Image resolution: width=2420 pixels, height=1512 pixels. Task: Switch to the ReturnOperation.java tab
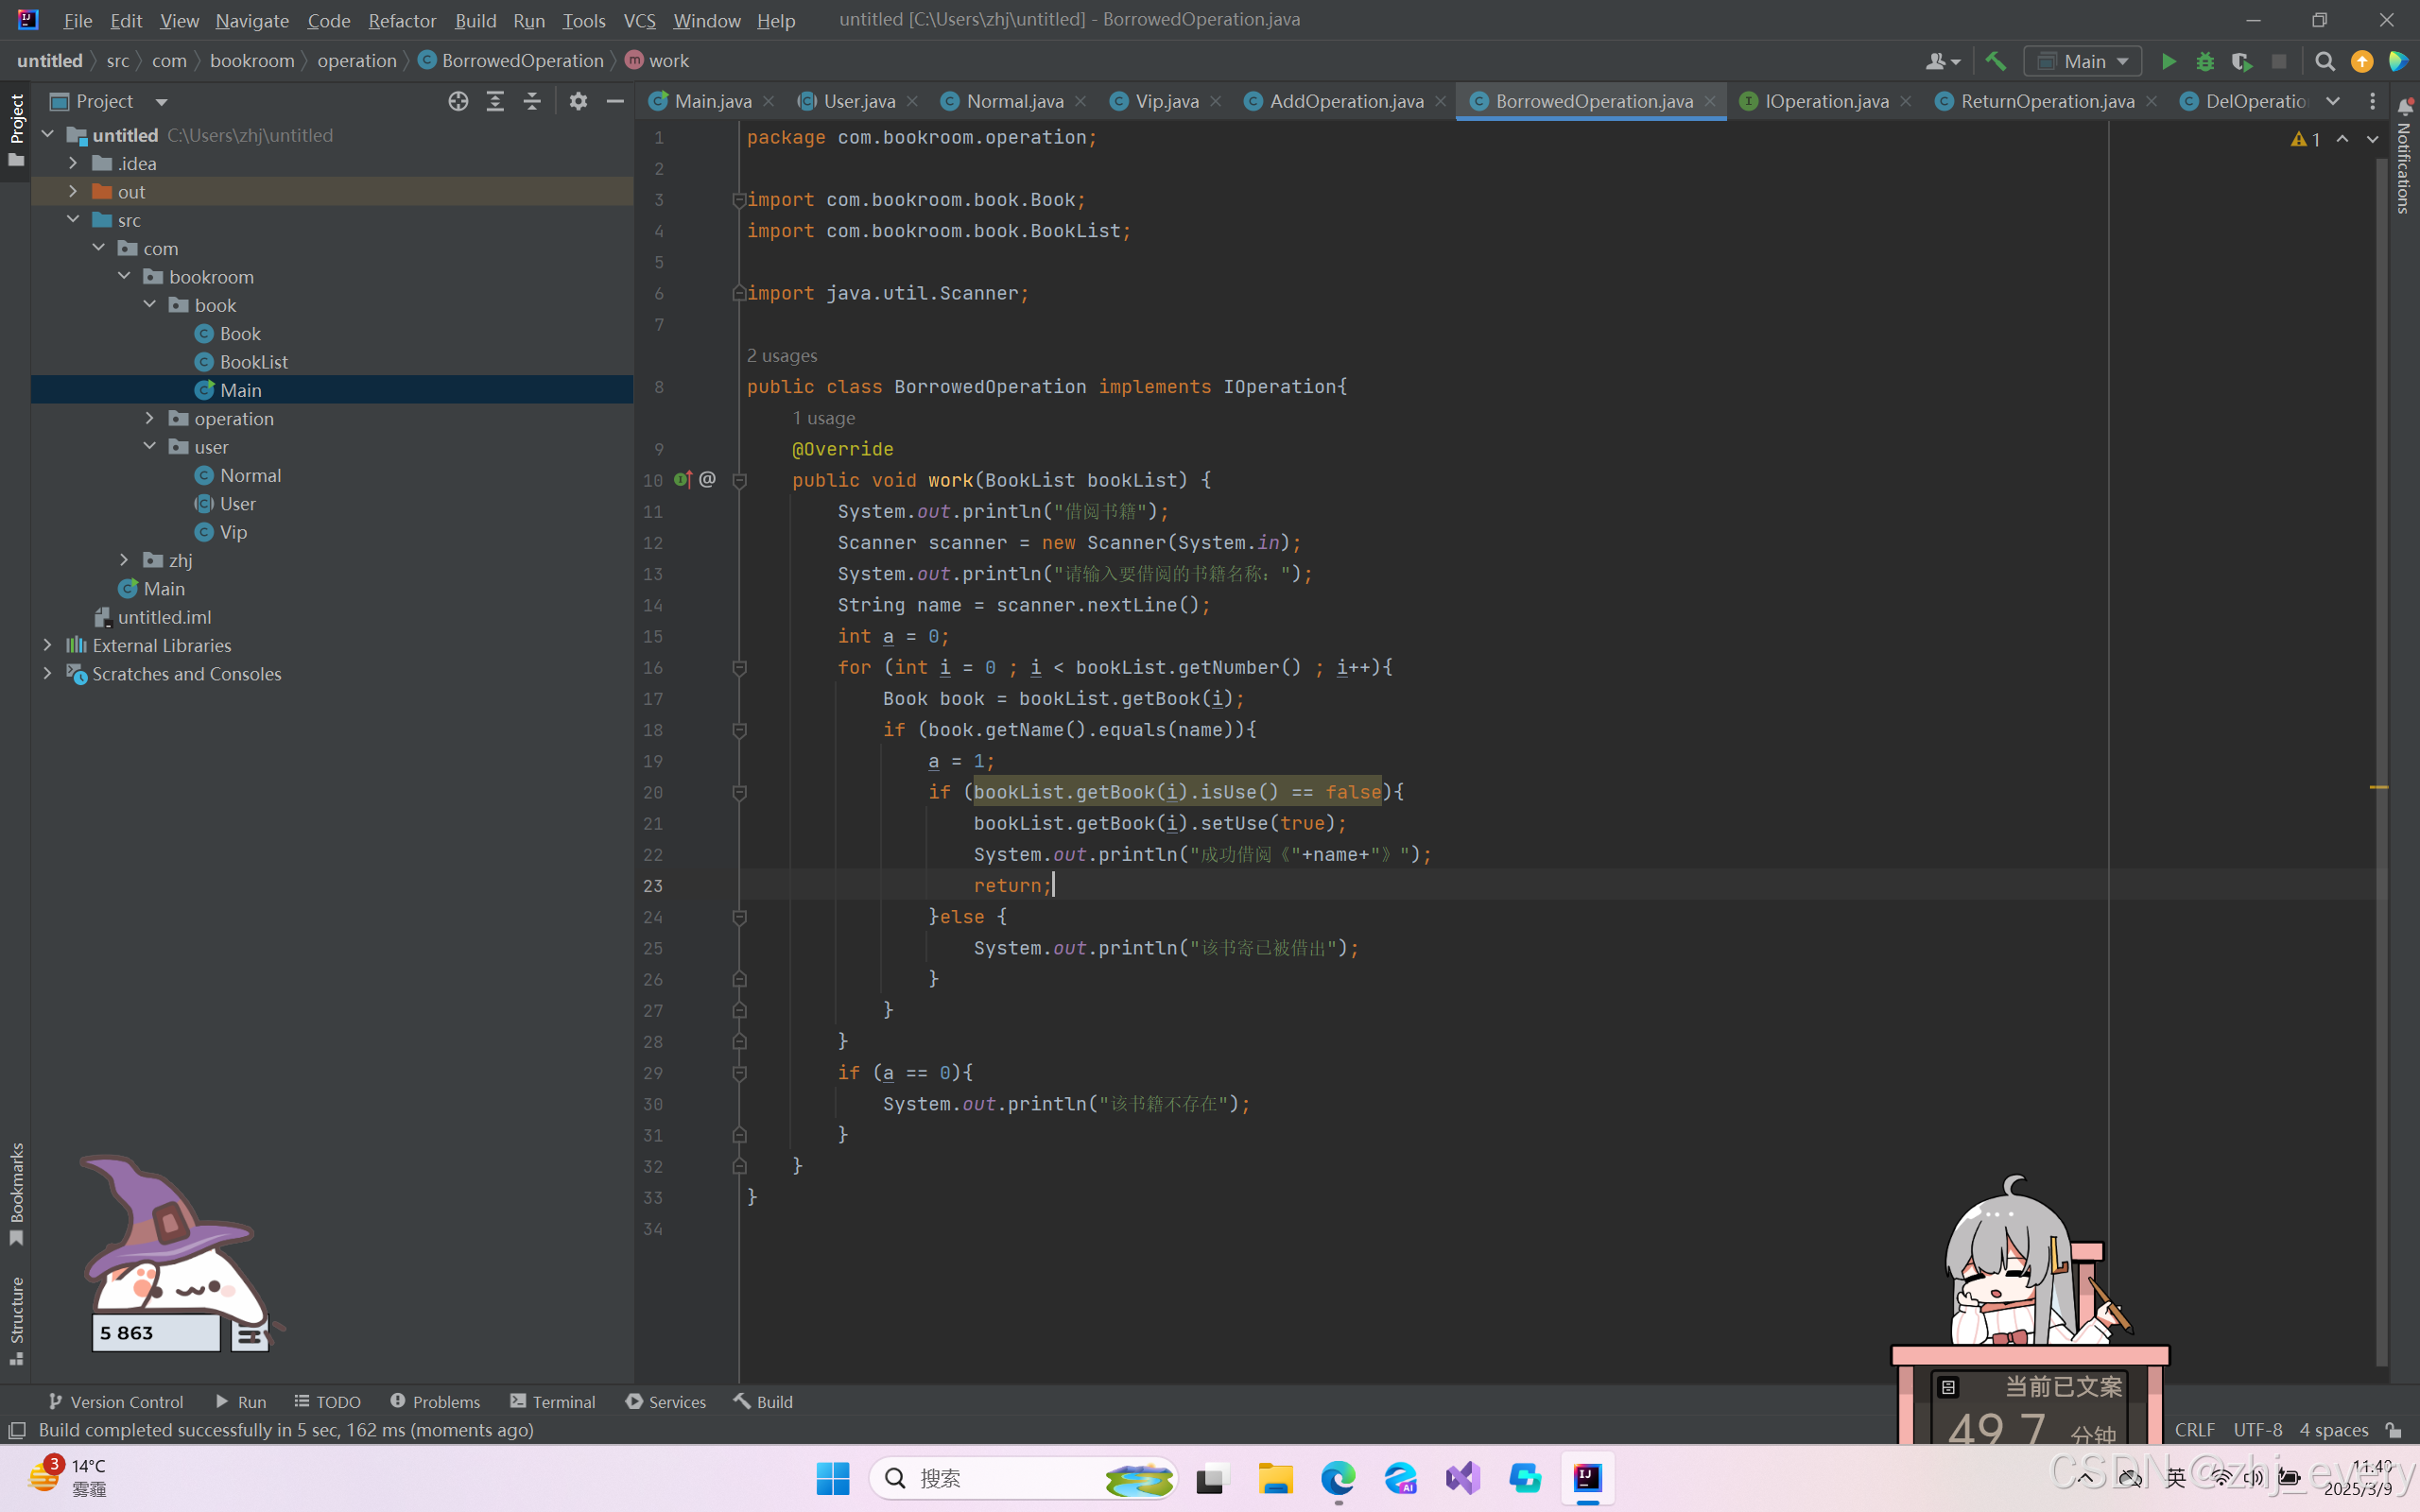pos(2046,101)
